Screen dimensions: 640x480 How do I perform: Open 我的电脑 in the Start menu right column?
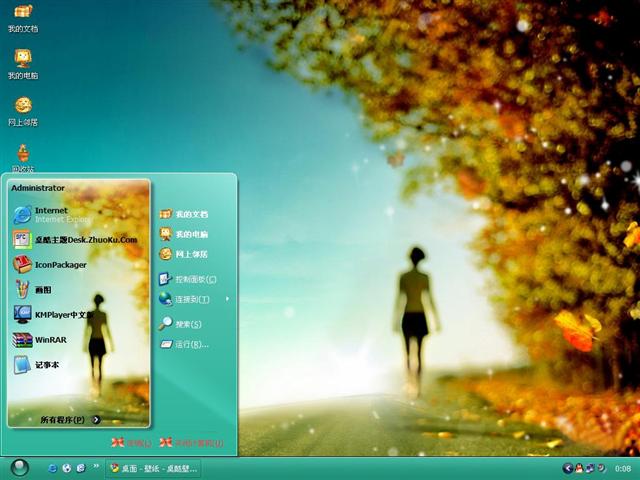[184, 234]
